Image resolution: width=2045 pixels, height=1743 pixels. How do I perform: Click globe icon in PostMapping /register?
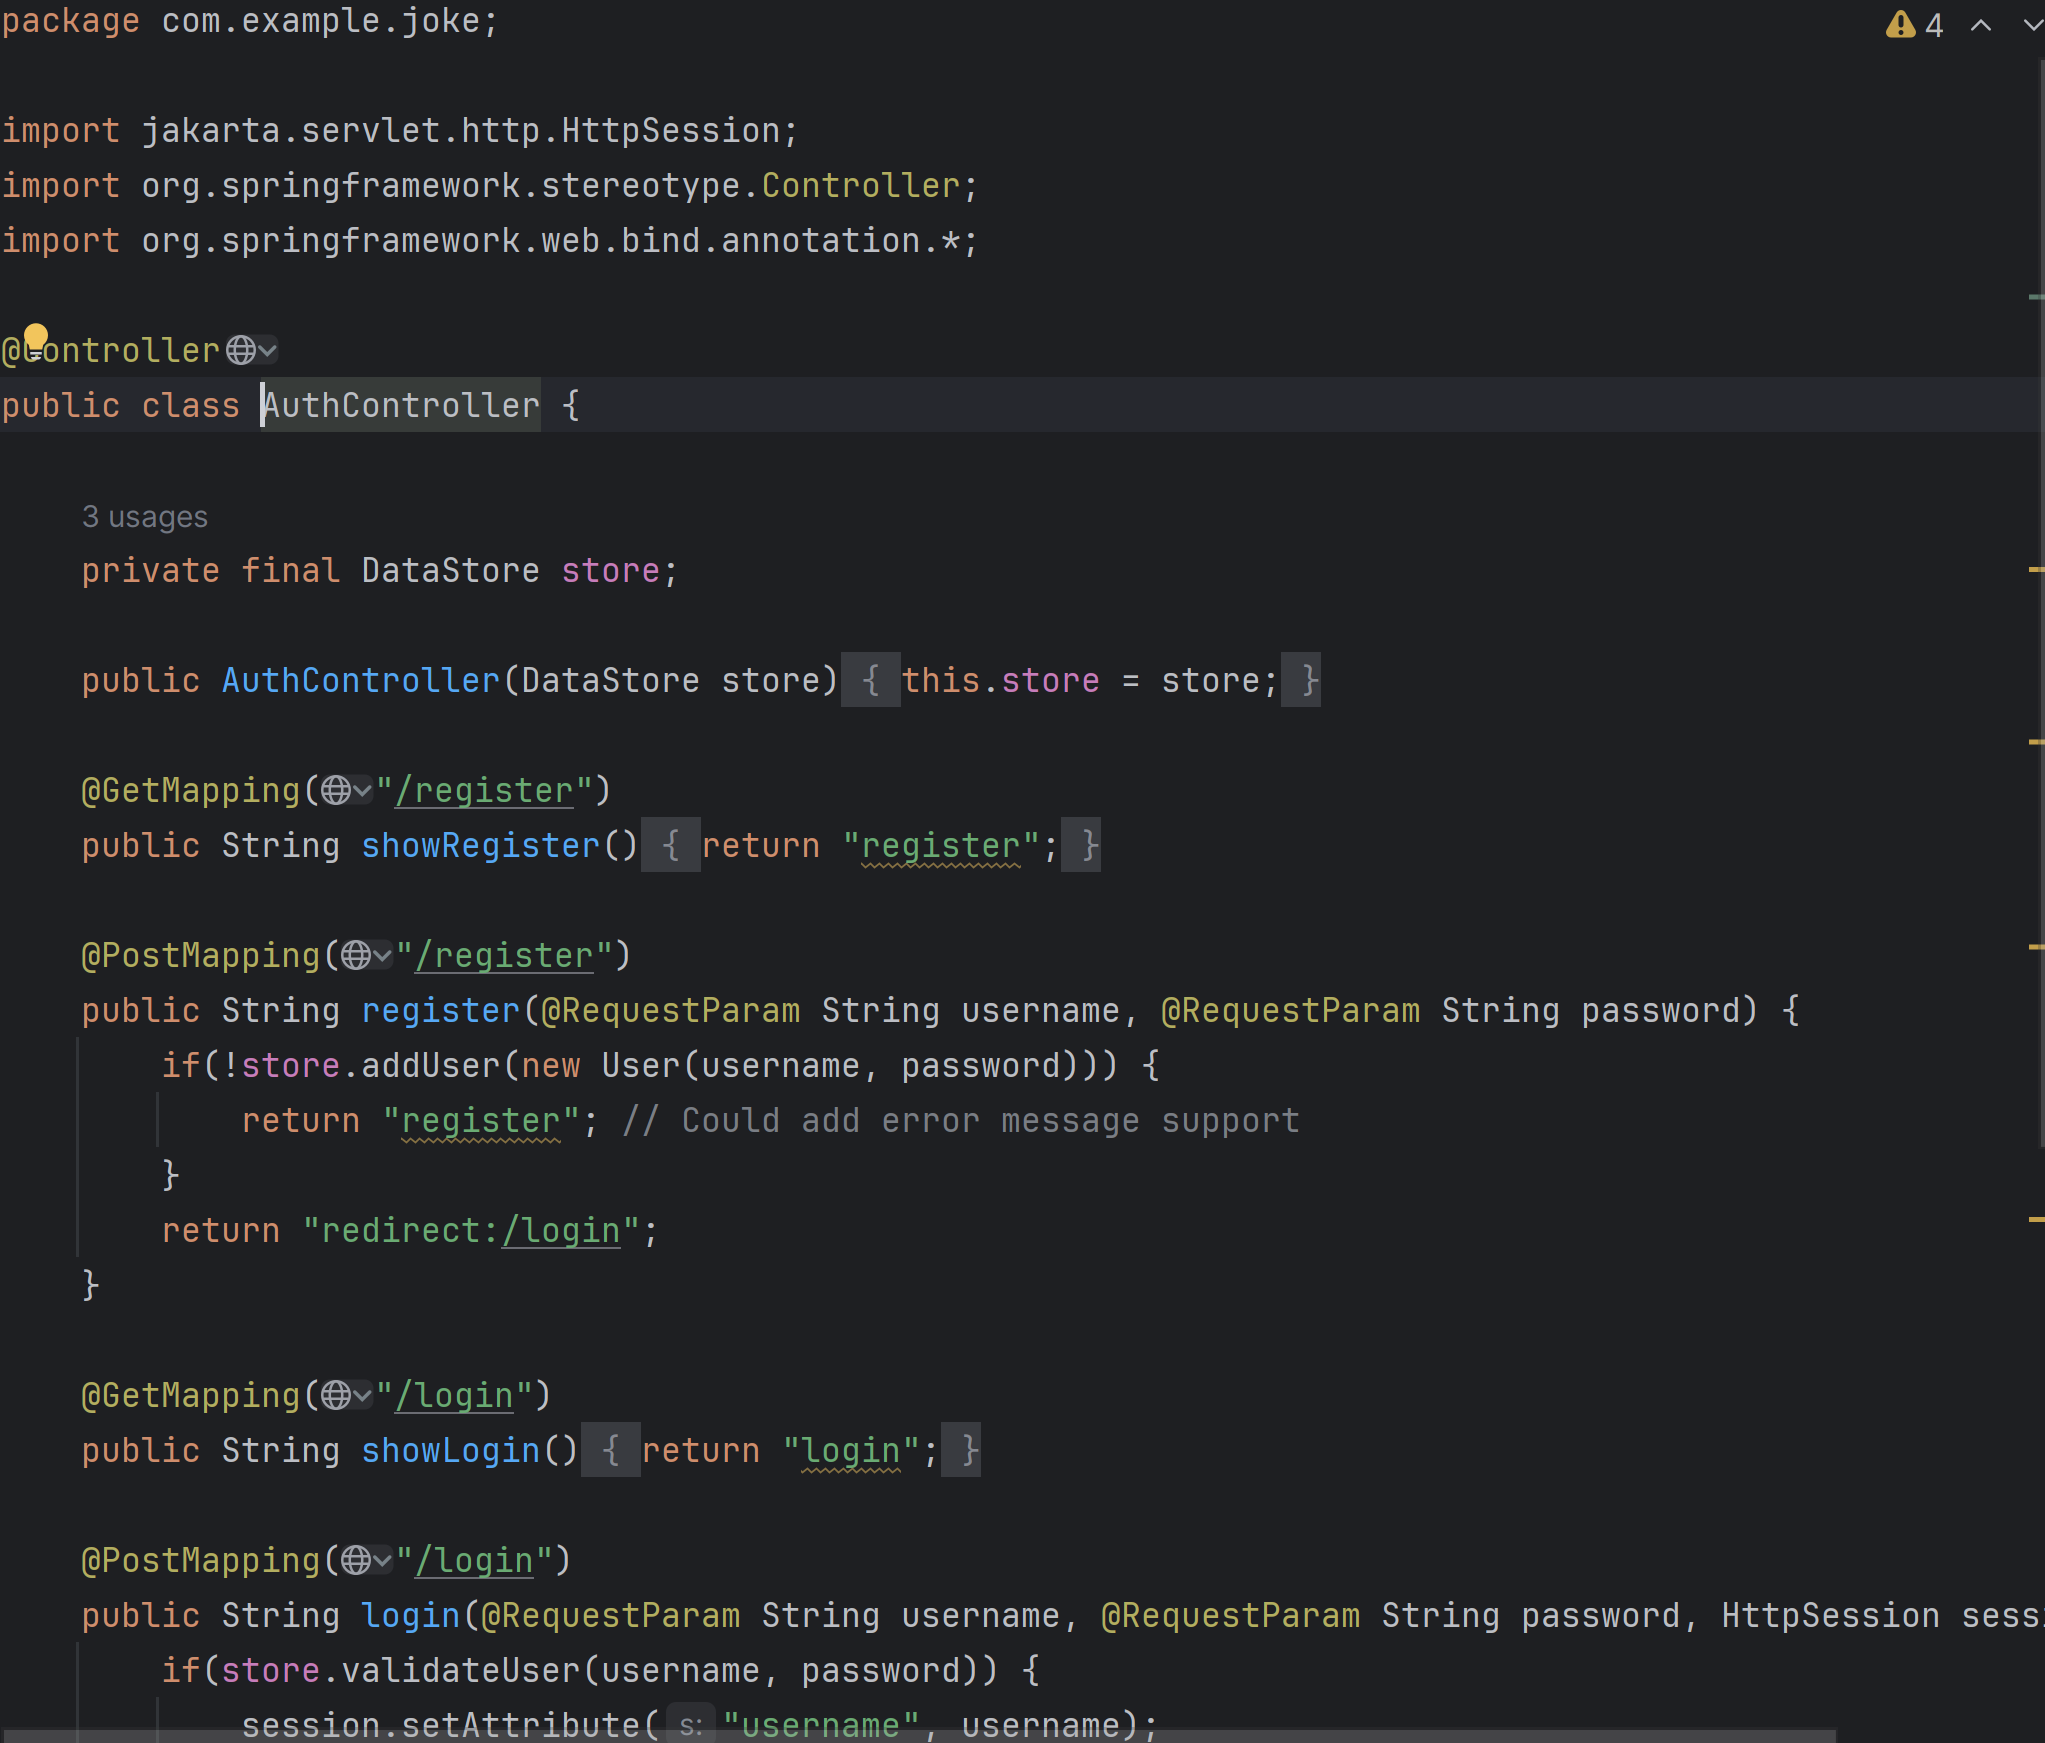[x=356, y=955]
